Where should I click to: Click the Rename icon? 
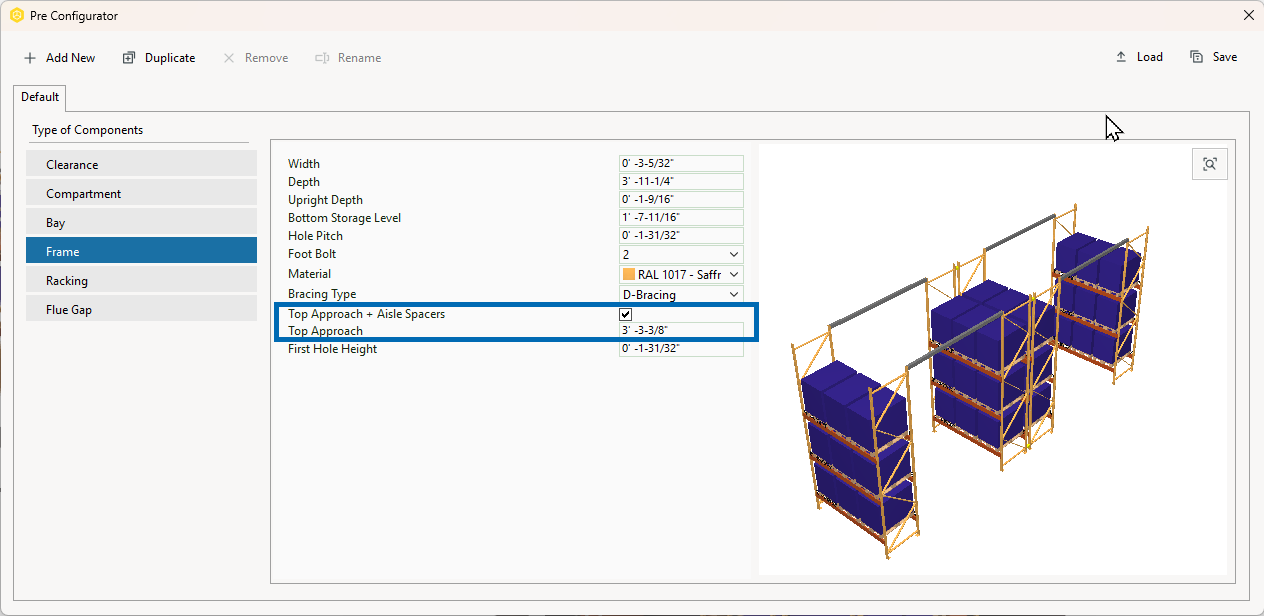pyautogui.click(x=322, y=57)
